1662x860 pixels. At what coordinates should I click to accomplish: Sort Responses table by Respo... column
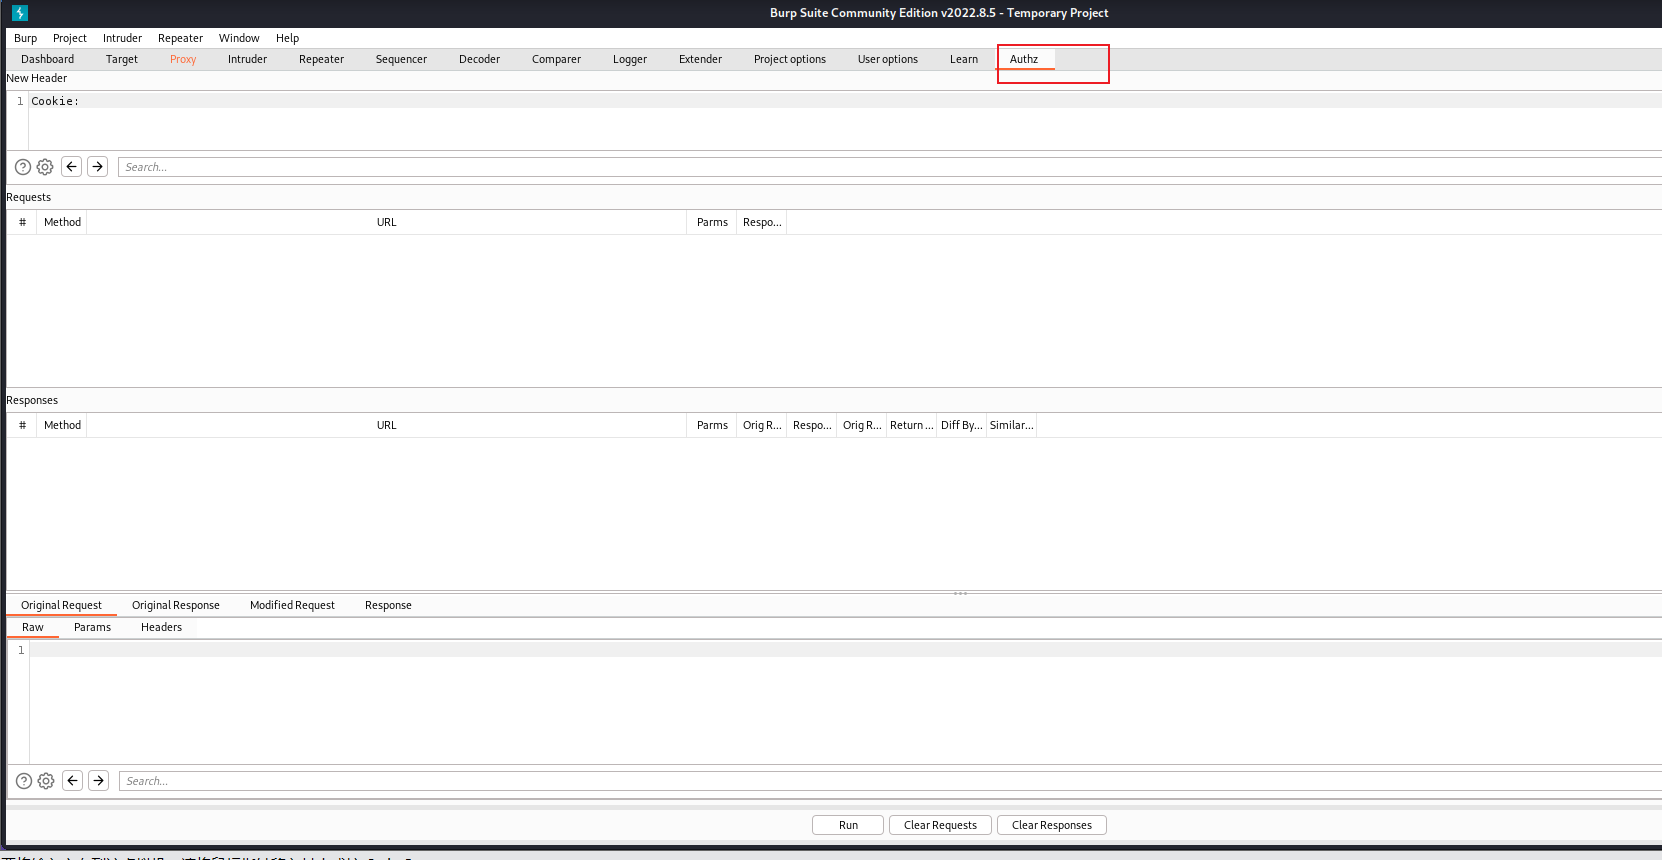pos(812,425)
